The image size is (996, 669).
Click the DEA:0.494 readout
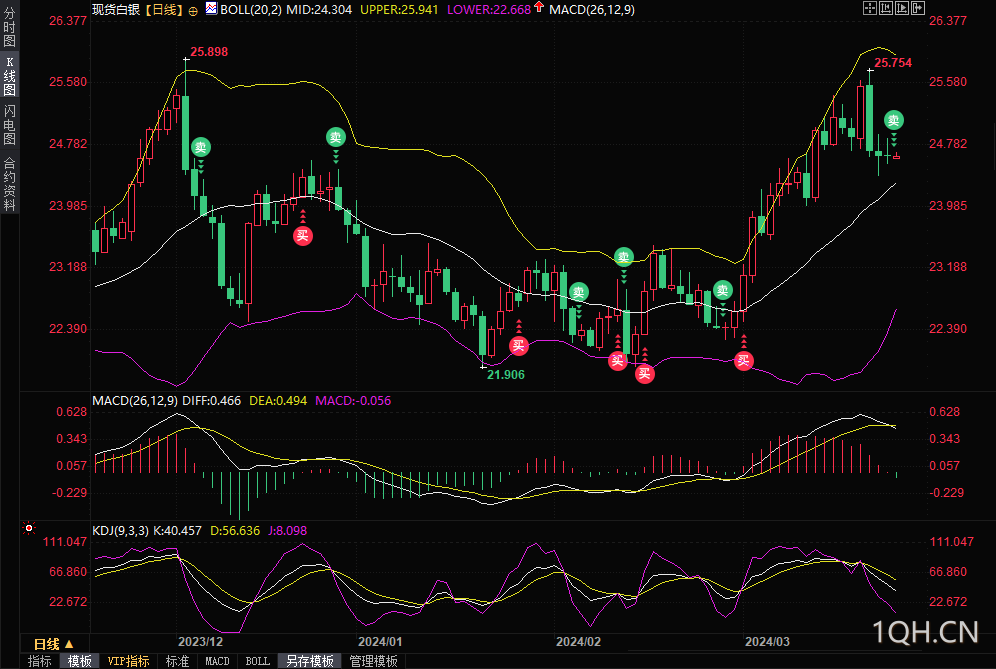278,401
